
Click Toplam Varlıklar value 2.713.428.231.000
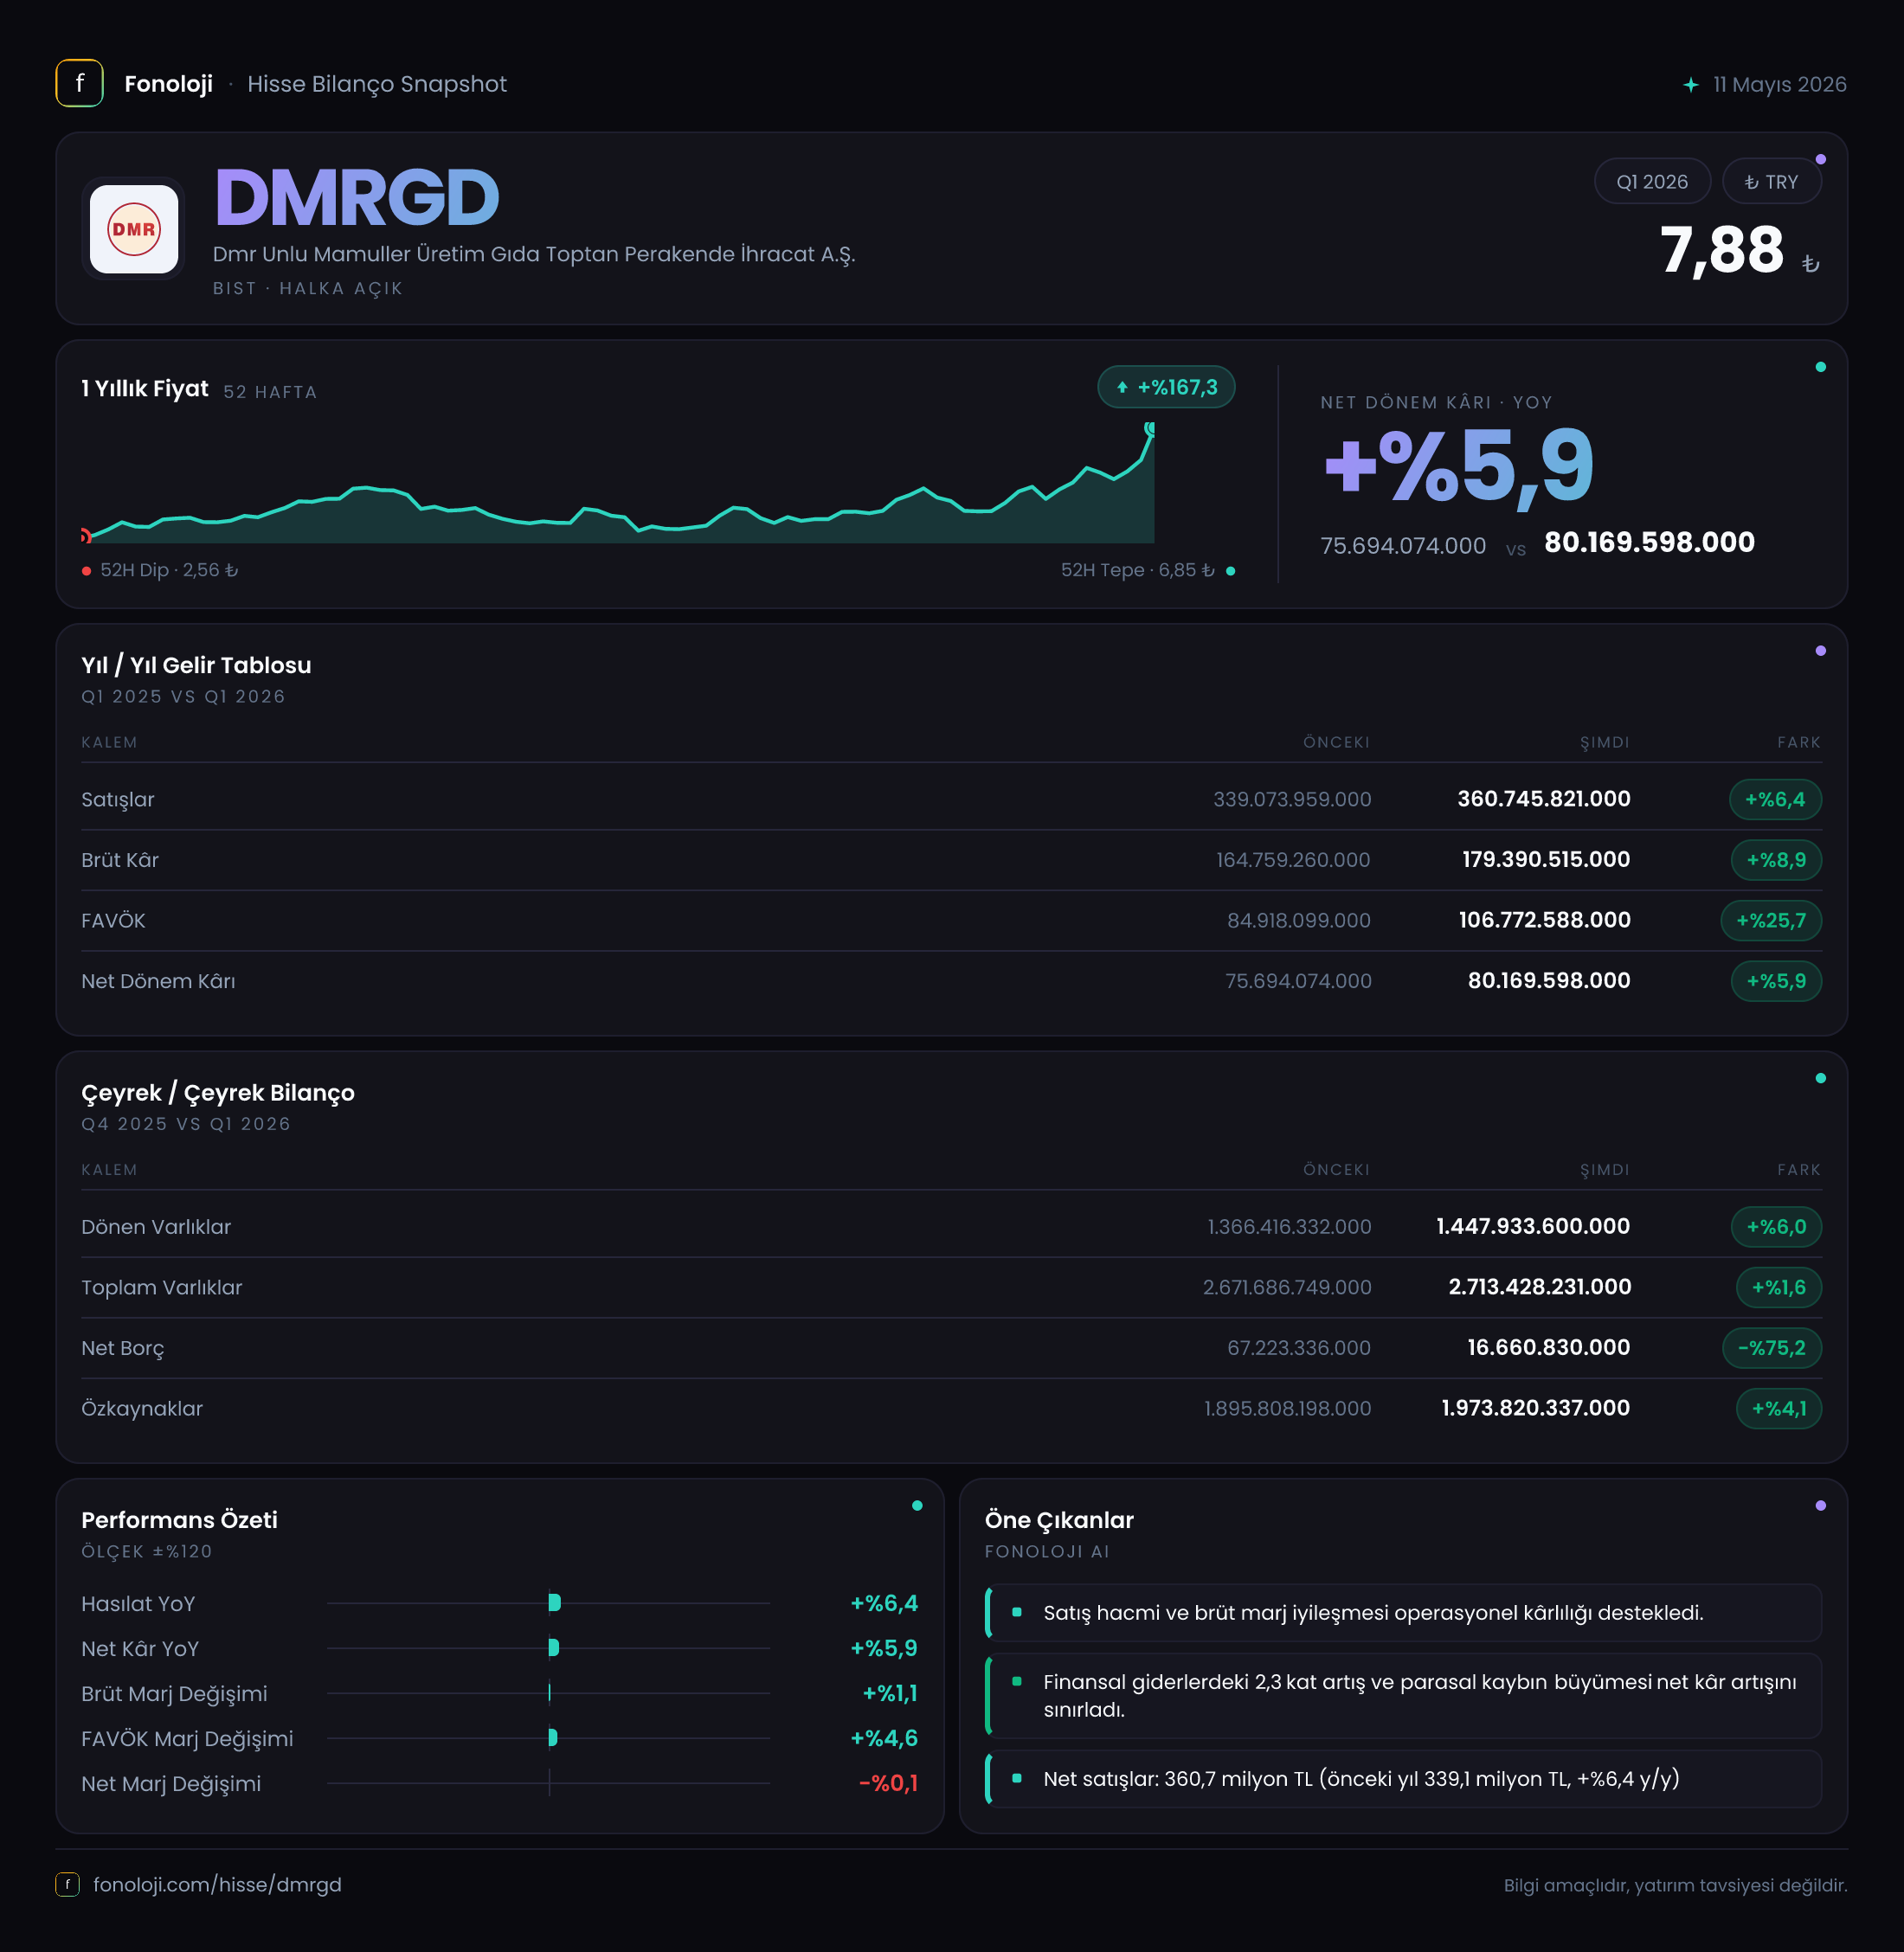coord(1540,1287)
